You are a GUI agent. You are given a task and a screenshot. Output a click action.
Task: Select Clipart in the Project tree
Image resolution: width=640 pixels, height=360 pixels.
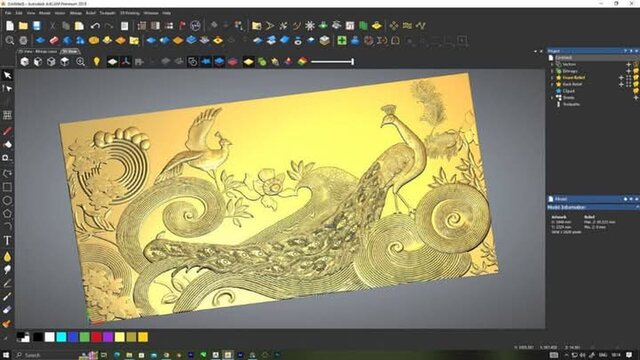coord(569,91)
